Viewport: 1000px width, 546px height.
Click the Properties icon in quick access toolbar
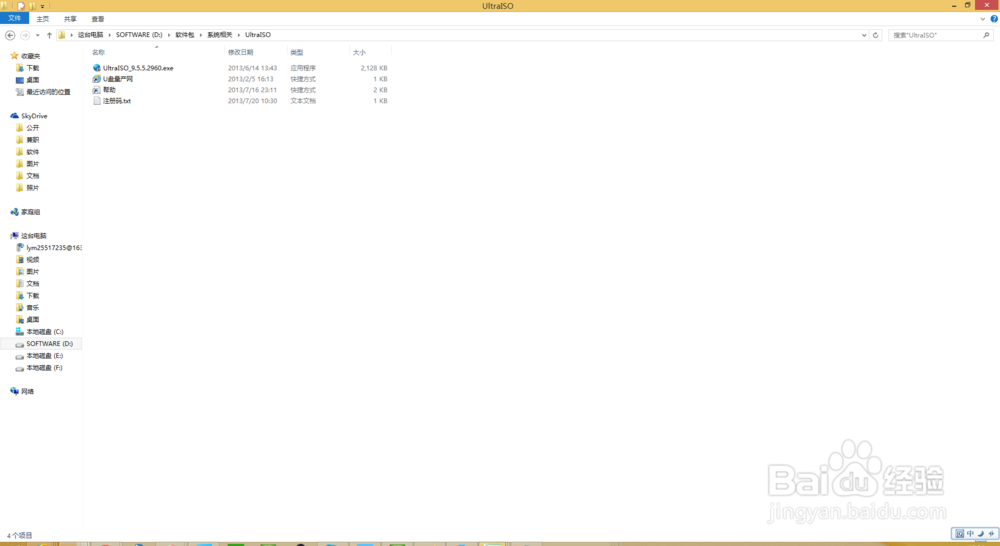coord(21,6)
